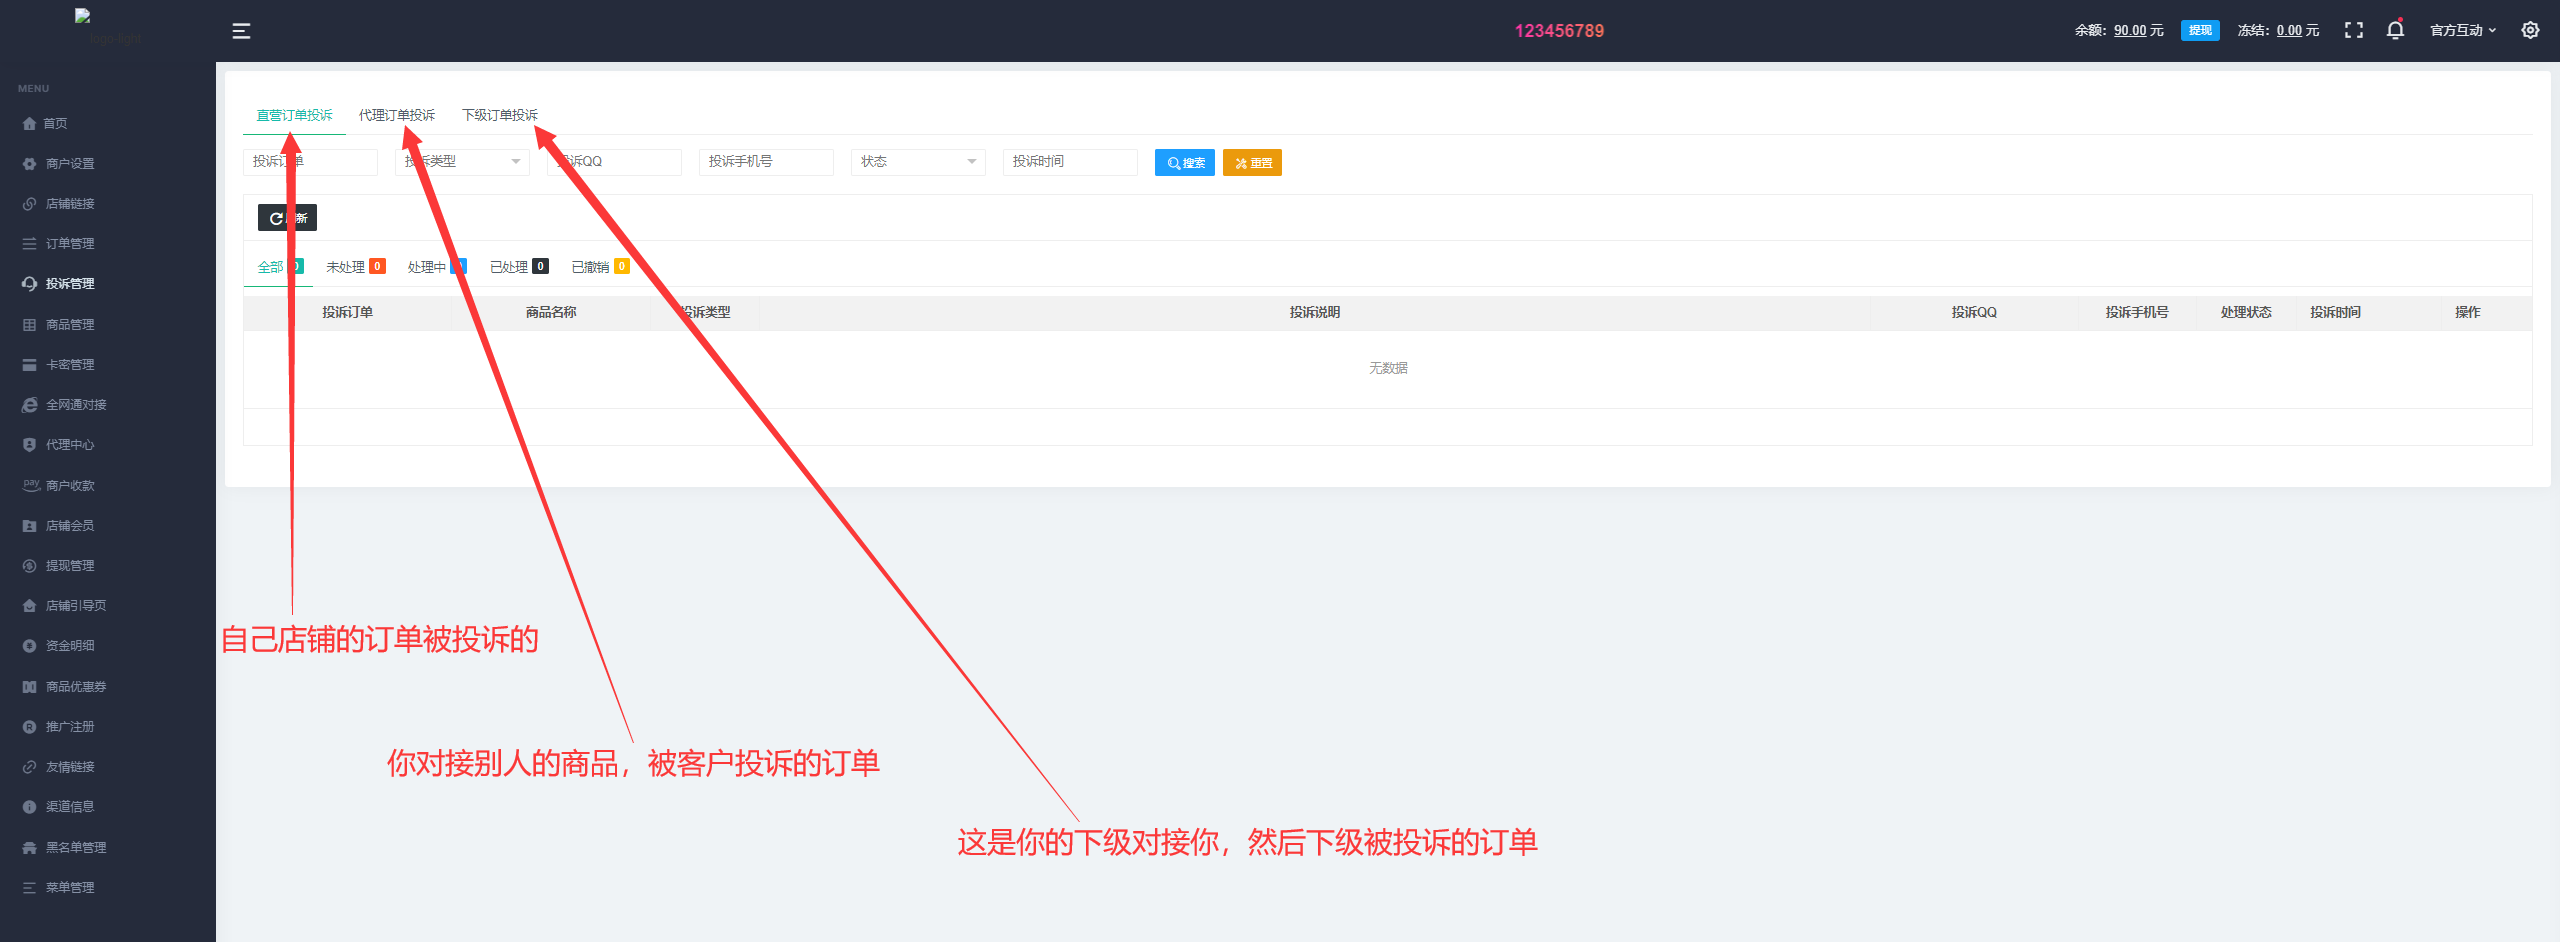This screenshot has width=2560, height=942.
Task: Focus the 投诉订单 input field
Action: pyautogui.click(x=310, y=162)
